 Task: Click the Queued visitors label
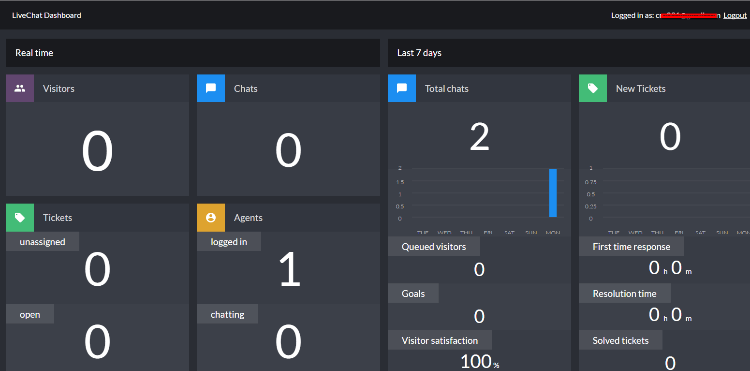434,246
